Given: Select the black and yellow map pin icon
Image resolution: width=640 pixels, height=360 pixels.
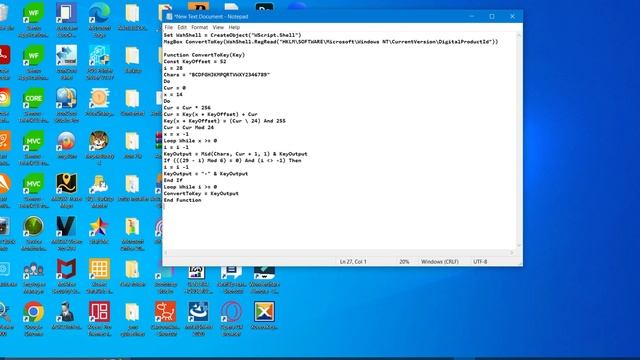Looking at the screenshot, I should [66, 184].
